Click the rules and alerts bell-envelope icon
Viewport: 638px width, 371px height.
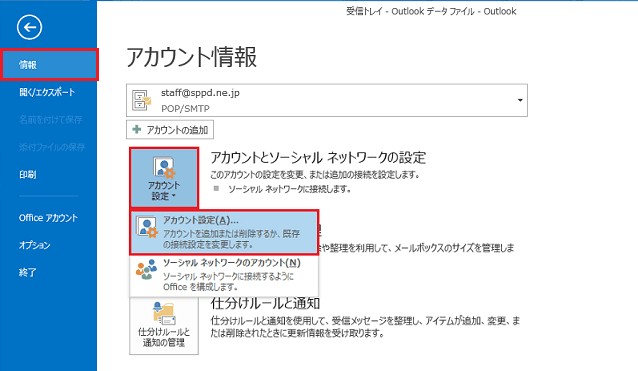coord(164,314)
